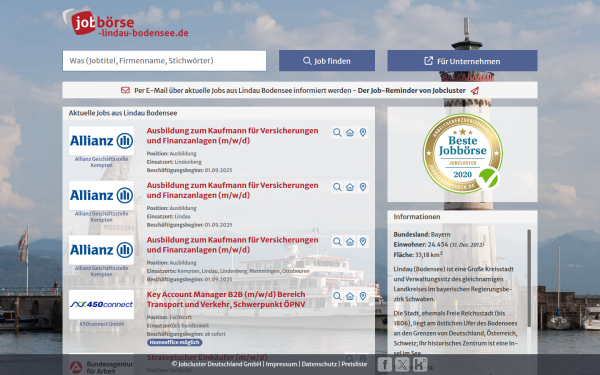Click the Informationen panel scrollbar

point(529,278)
